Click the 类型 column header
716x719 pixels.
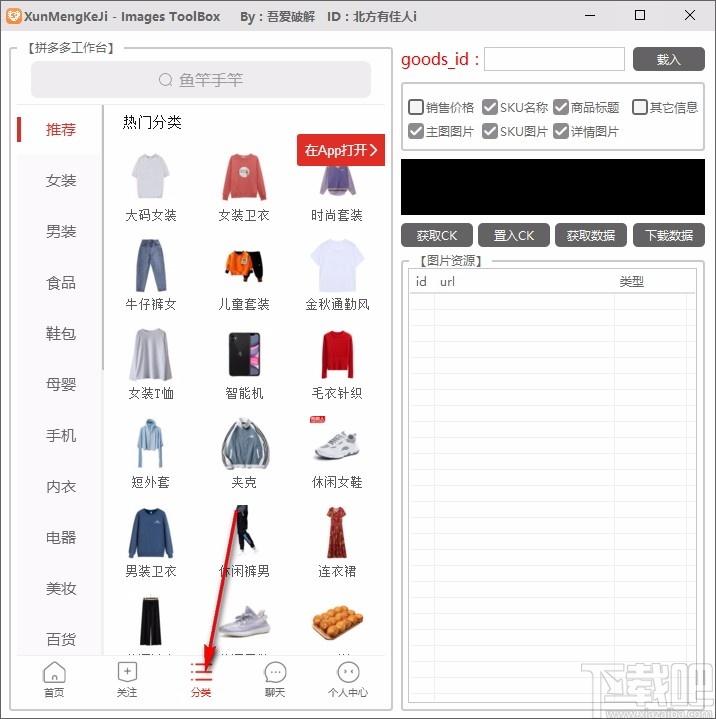632,282
